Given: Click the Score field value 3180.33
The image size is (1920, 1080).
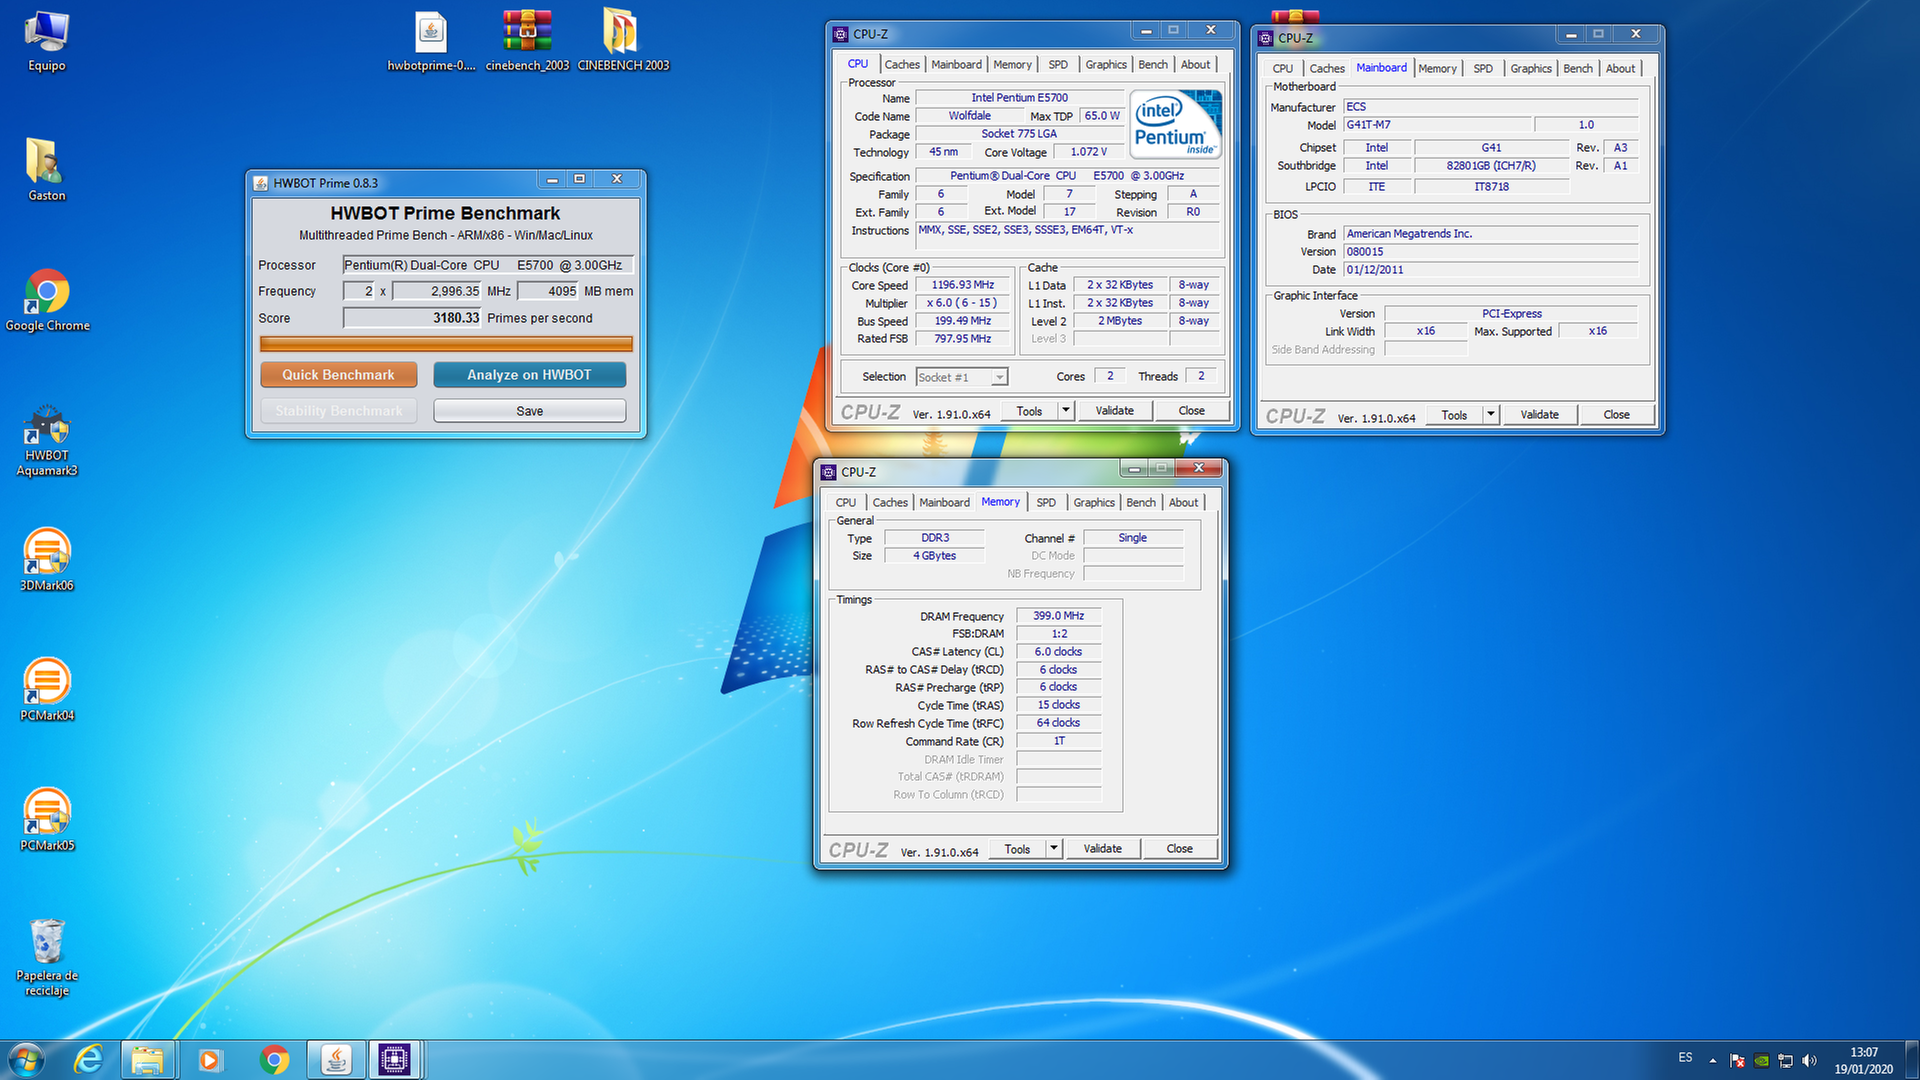Looking at the screenshot, I should 412,318.
